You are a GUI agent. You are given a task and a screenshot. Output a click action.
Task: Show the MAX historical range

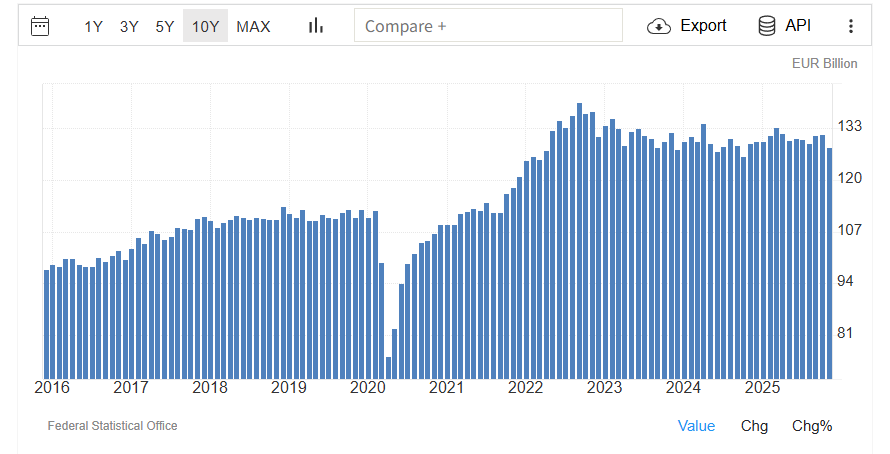pyautogui.click(x=253, y=26)
